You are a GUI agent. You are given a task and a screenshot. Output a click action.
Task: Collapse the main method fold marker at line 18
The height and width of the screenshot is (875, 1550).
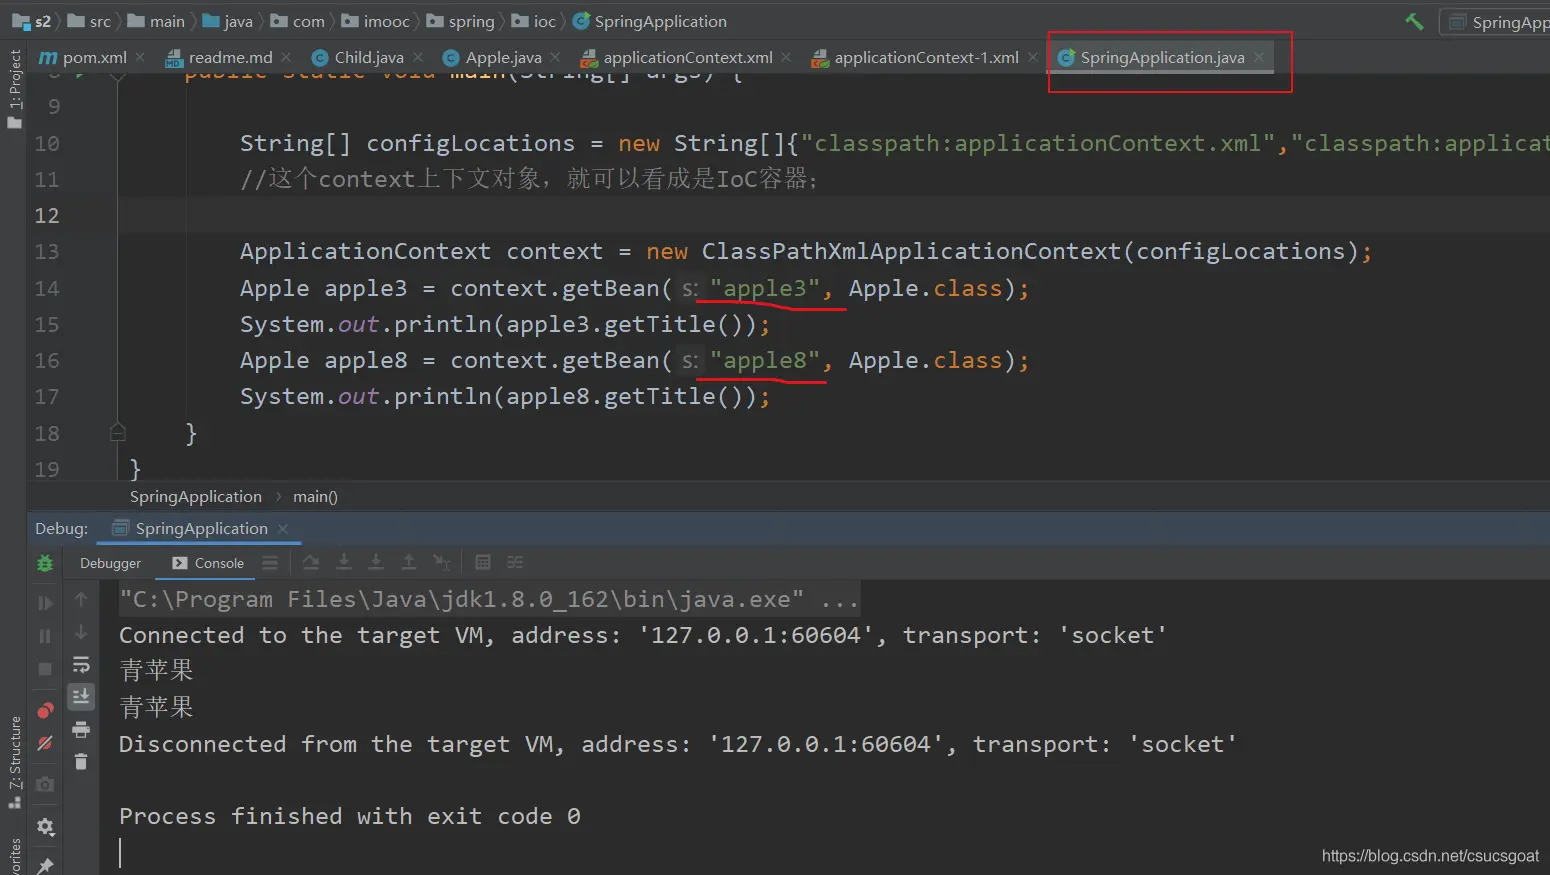coord(117,433)
